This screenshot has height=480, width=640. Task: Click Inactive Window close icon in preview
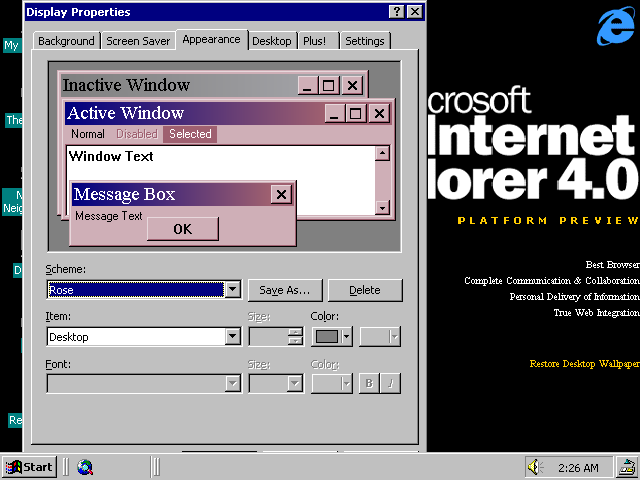click(x=352, y=85)
